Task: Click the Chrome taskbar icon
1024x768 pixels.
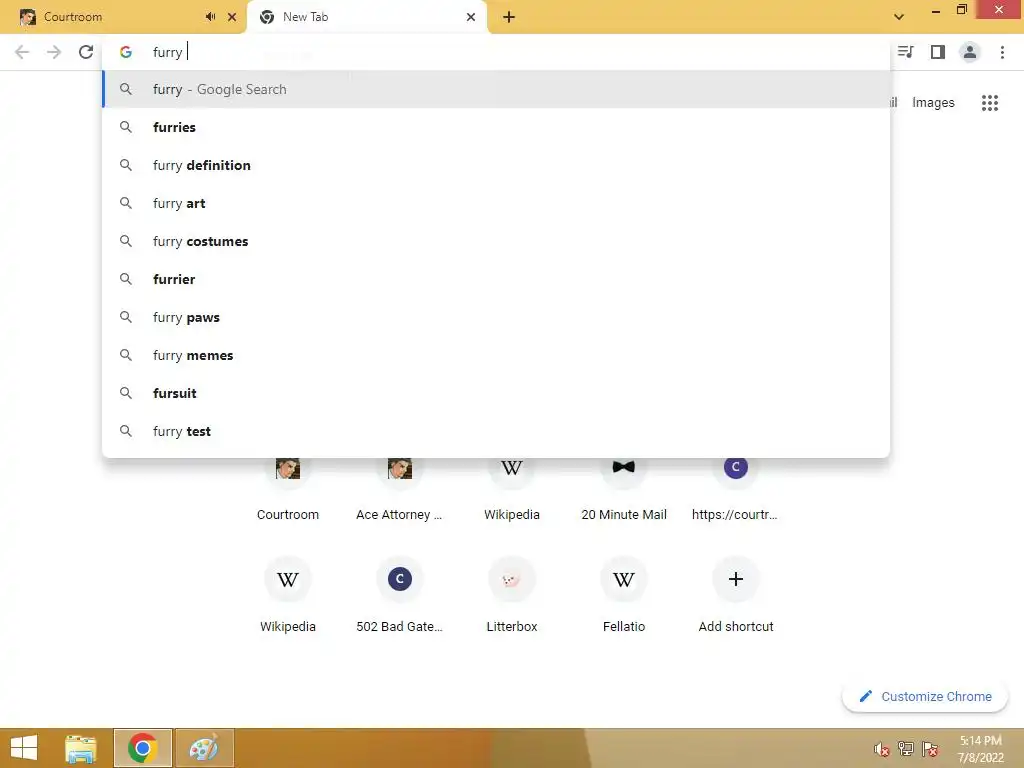Action: [x=142, y=748]
